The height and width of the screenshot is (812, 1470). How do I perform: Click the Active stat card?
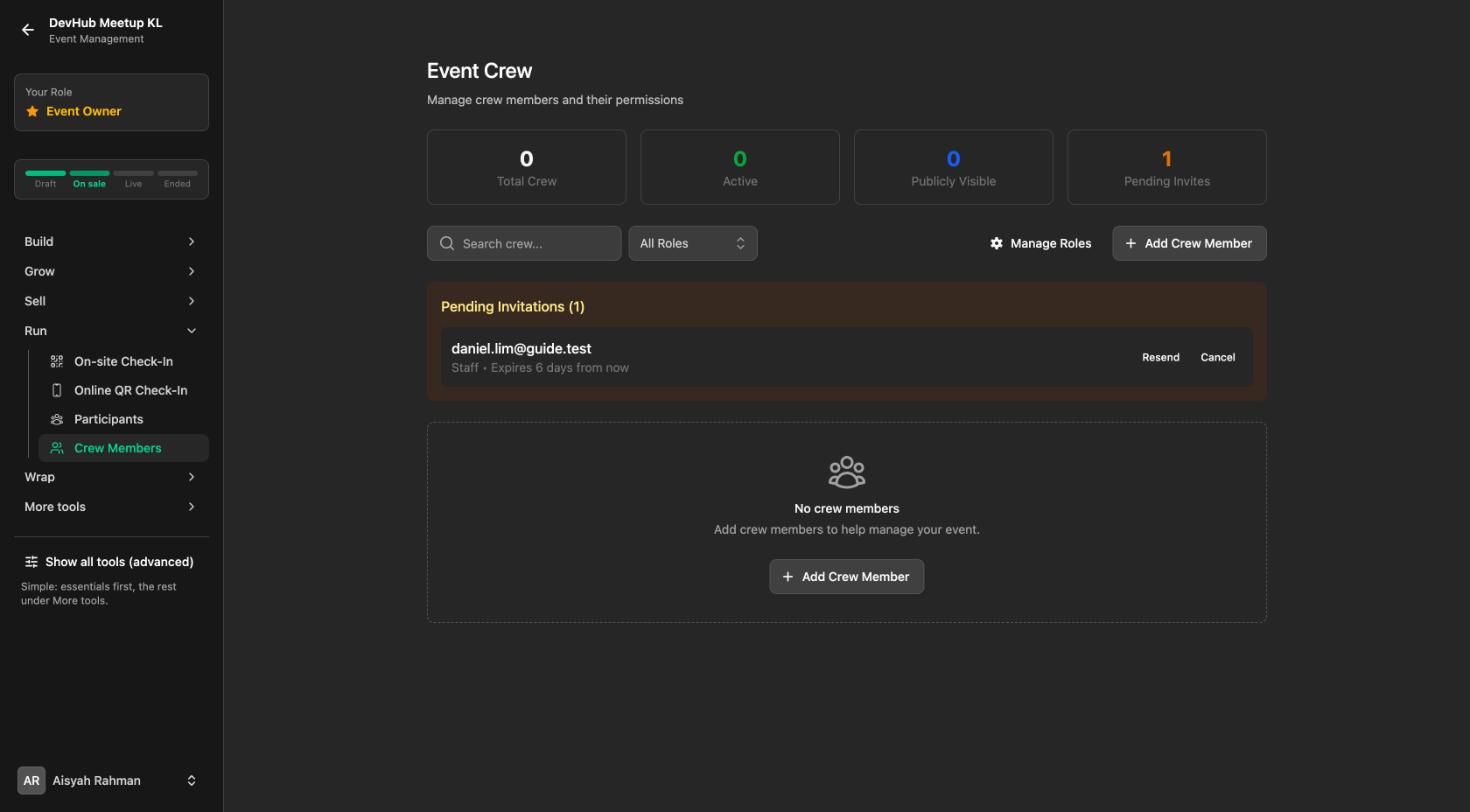740,167
